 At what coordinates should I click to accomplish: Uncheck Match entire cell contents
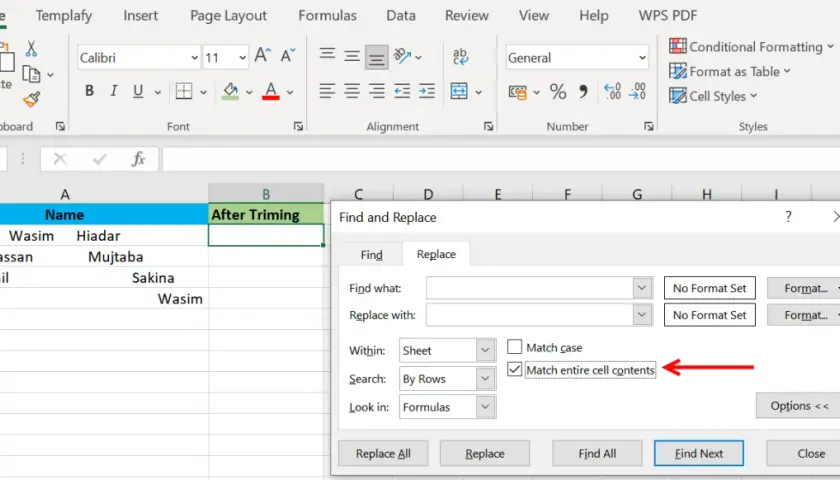(514, 370)
